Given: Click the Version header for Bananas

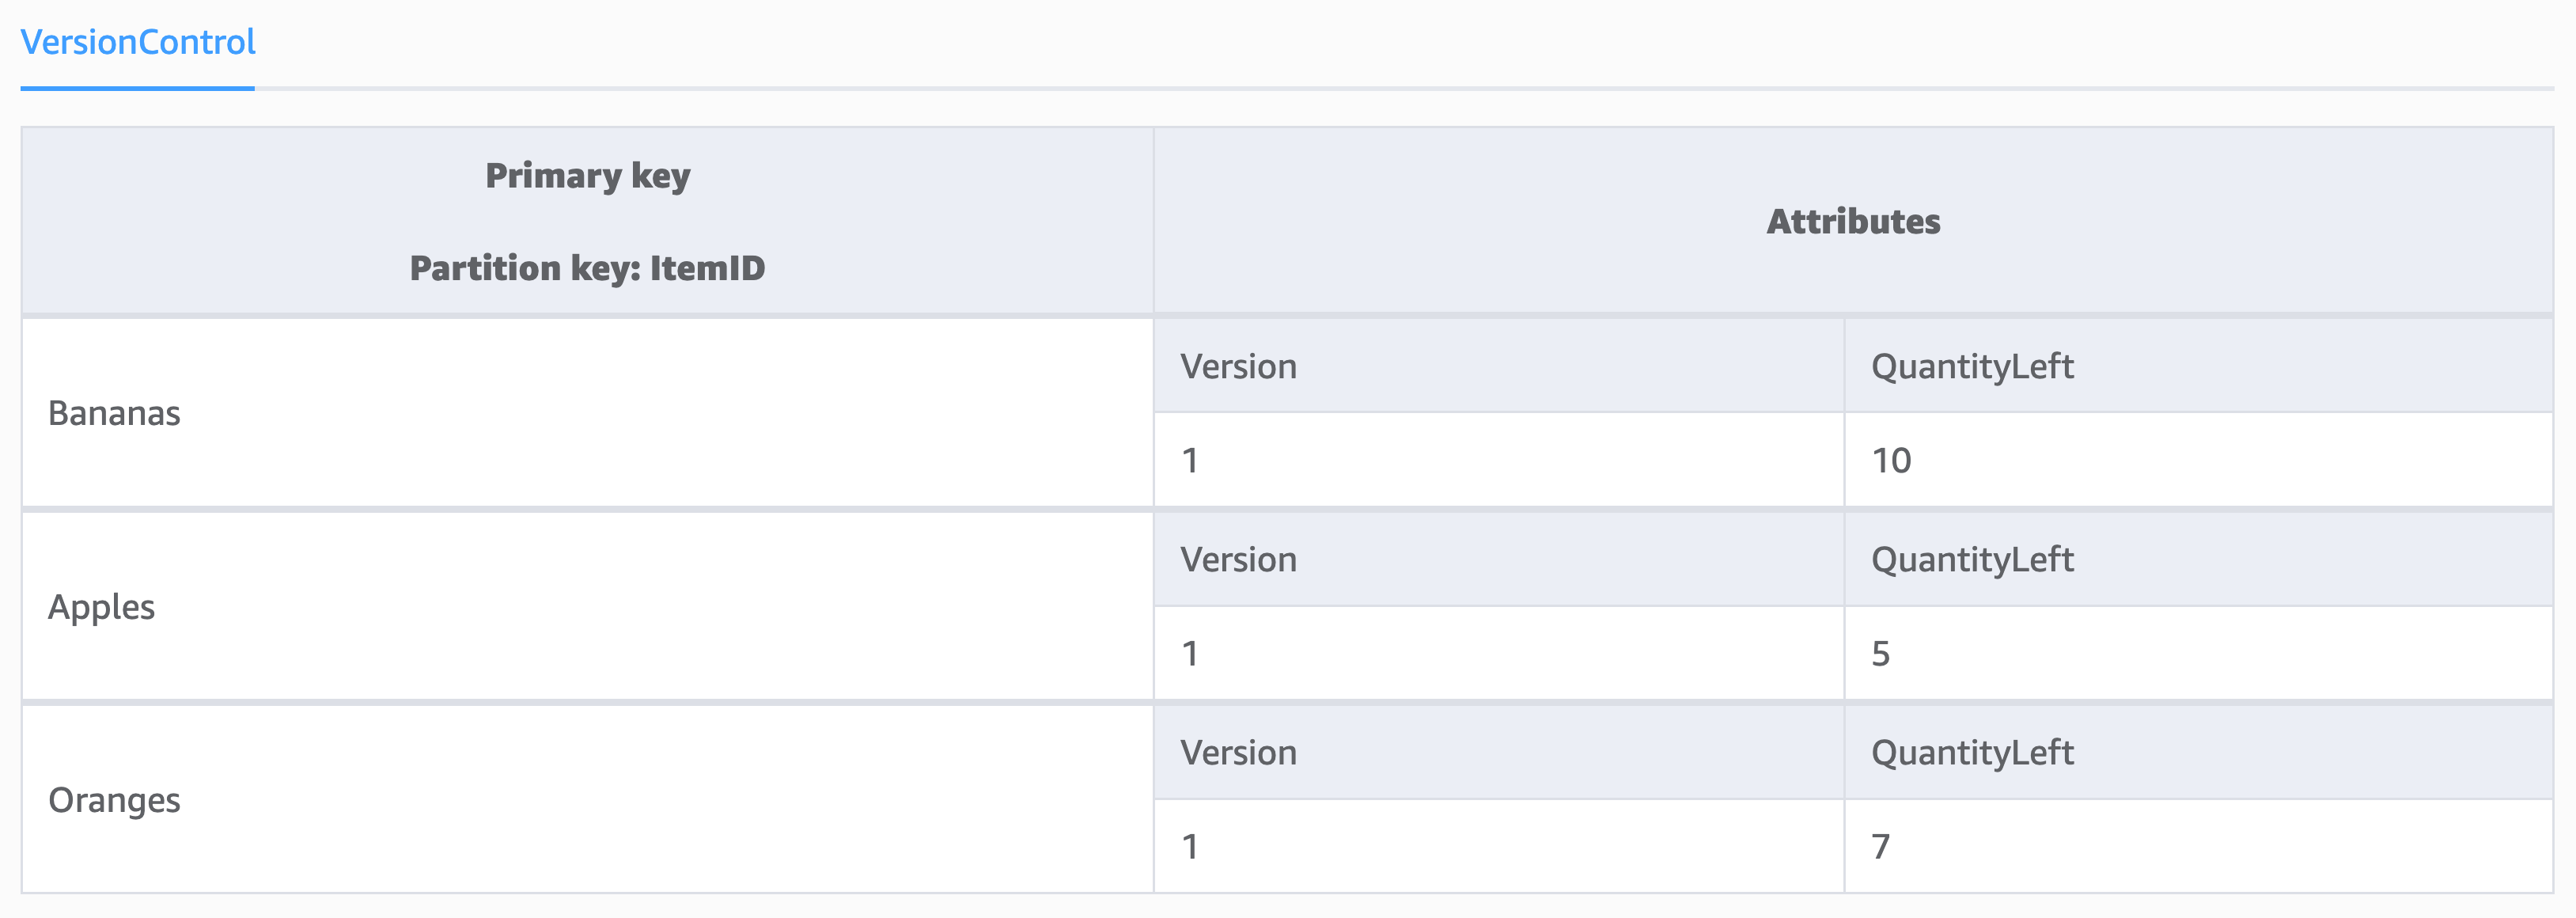Looking at the screenshot, I should point(1238,366).
